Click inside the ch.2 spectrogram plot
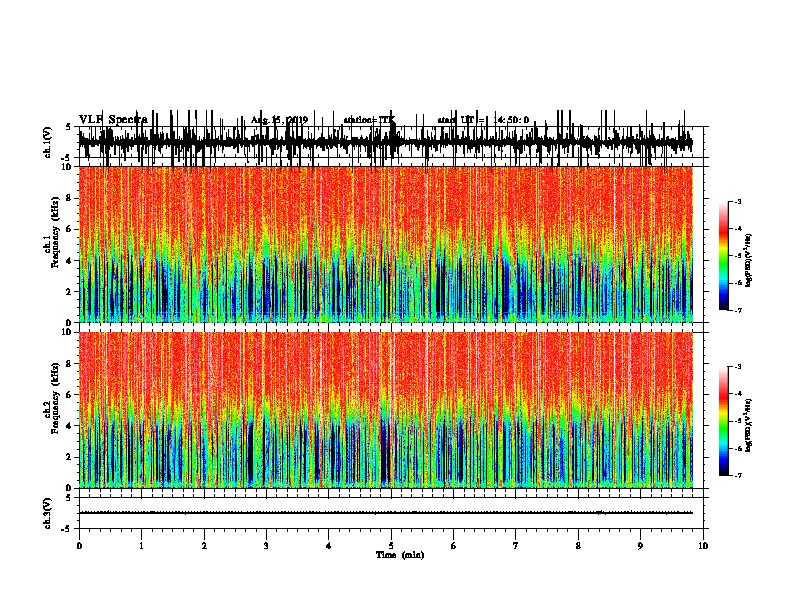The width and height of the screenshot is (792, 612). click(385, 410)
